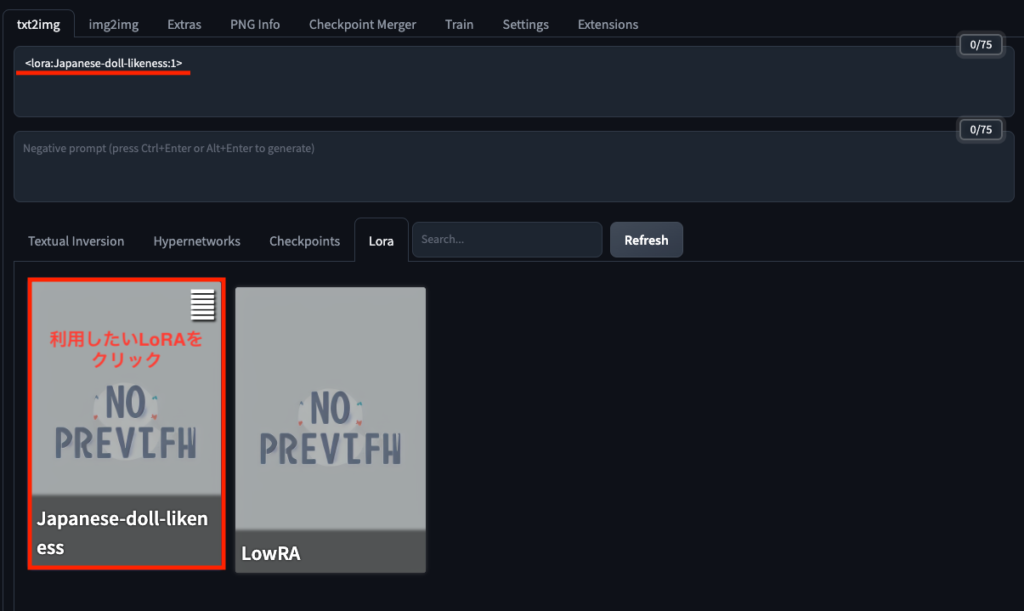Image resolution: width=1024 pixels, height=611 pixels.
Task: Select the PNG Info tab
Action: (254, 24)
